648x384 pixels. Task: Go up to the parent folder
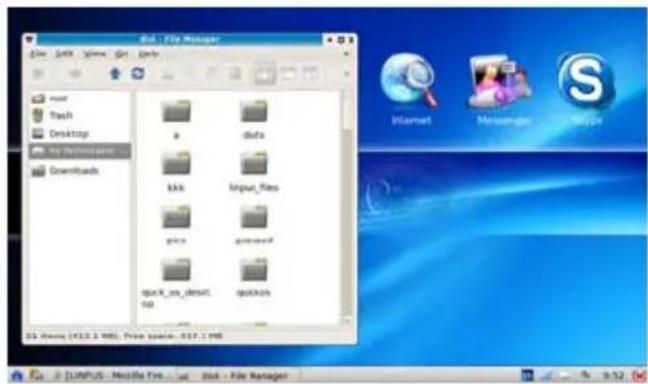(x=115, y=74)
